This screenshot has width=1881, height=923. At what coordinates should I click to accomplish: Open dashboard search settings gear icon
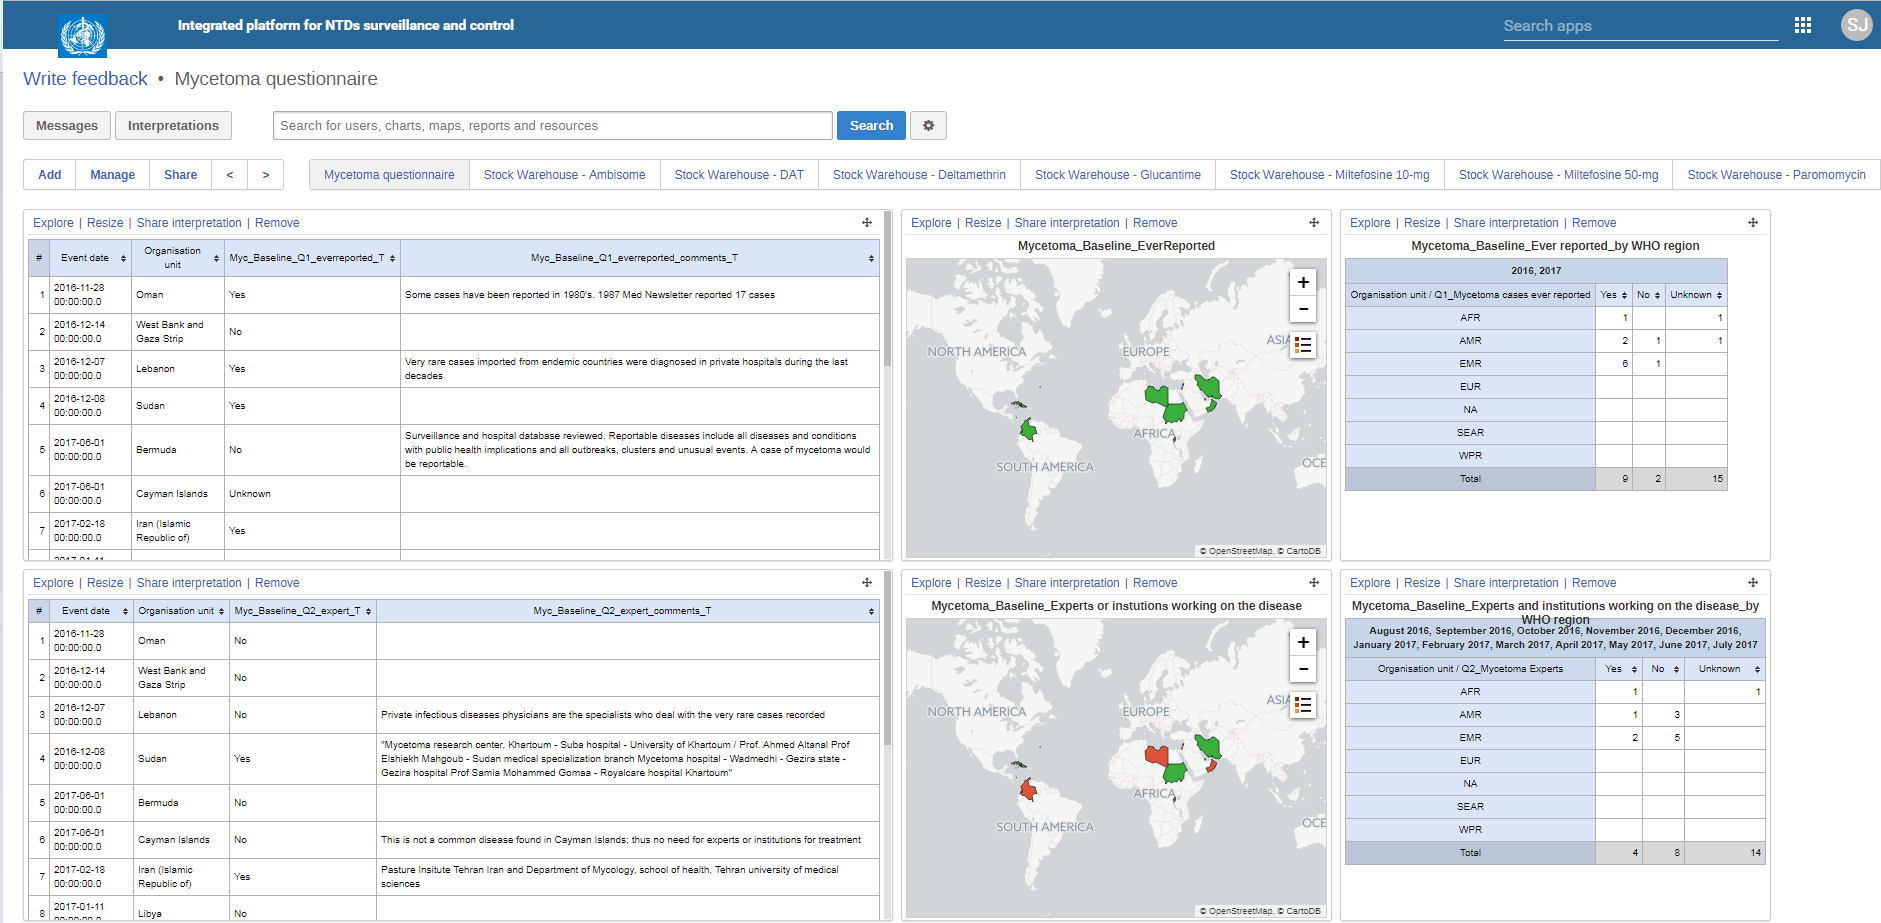pos(928,125)
